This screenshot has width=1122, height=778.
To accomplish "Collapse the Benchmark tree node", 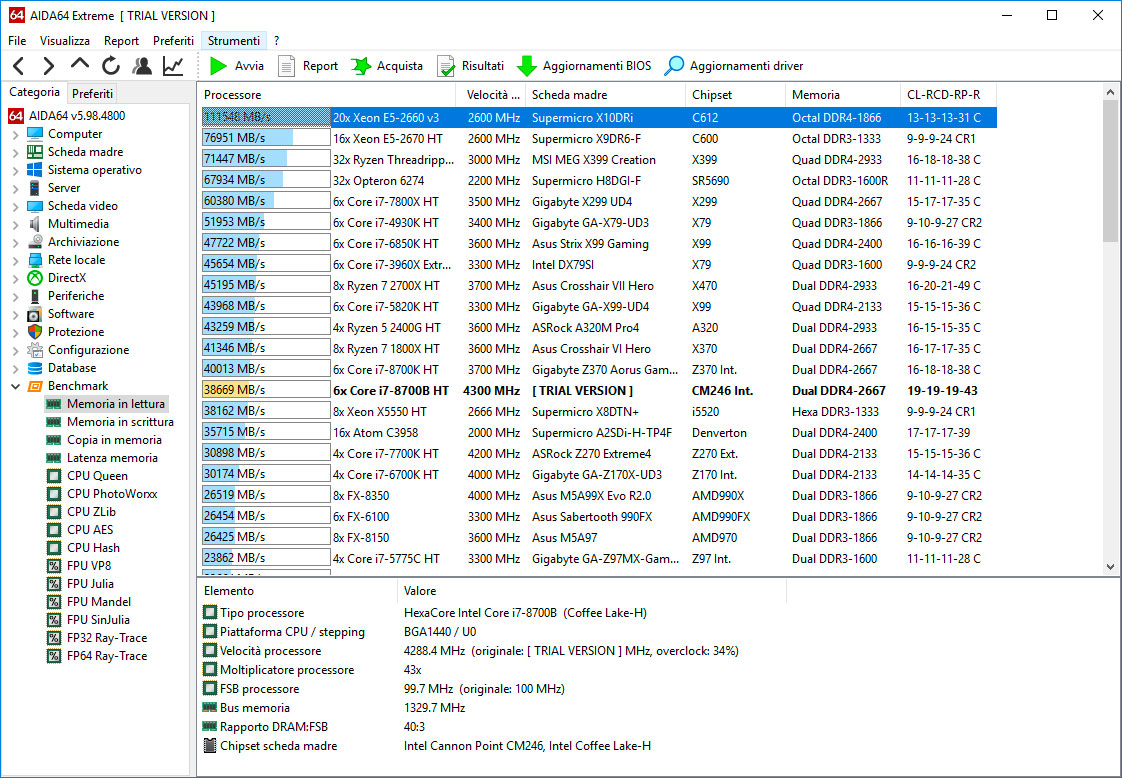I will pyautogui.click(x=15, y=386).
